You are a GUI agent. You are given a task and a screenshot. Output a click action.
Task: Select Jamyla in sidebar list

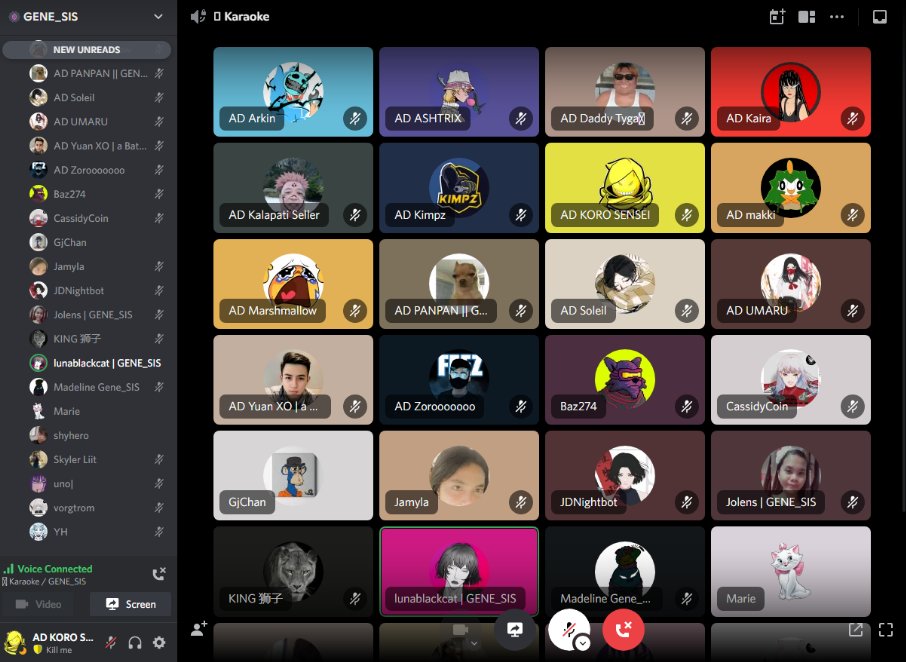97,266
